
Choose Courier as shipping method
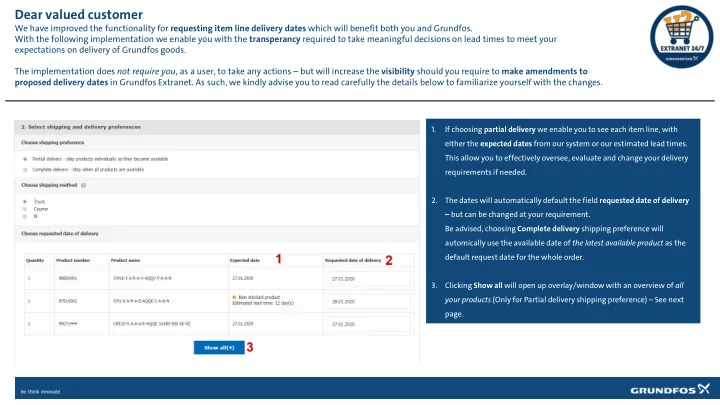click(x=25, y=209)
